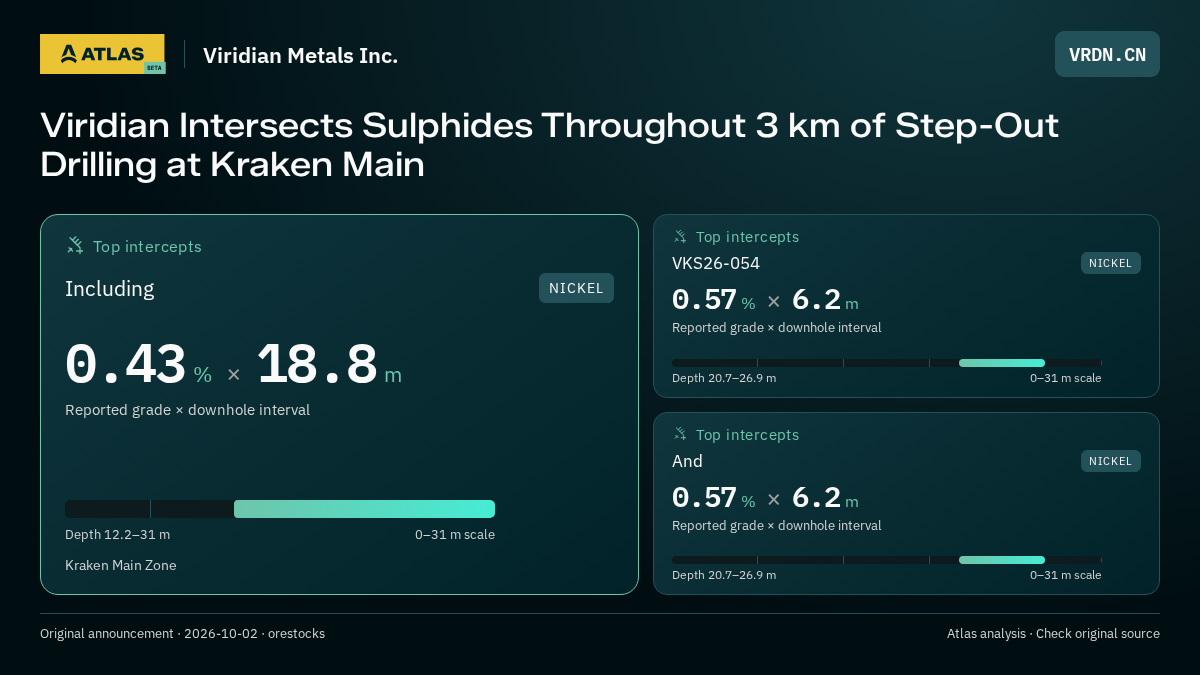Viewport: 1200px width, 675px height.
Task: Click the Kraken Main Zone label
Action: [121, 565]
